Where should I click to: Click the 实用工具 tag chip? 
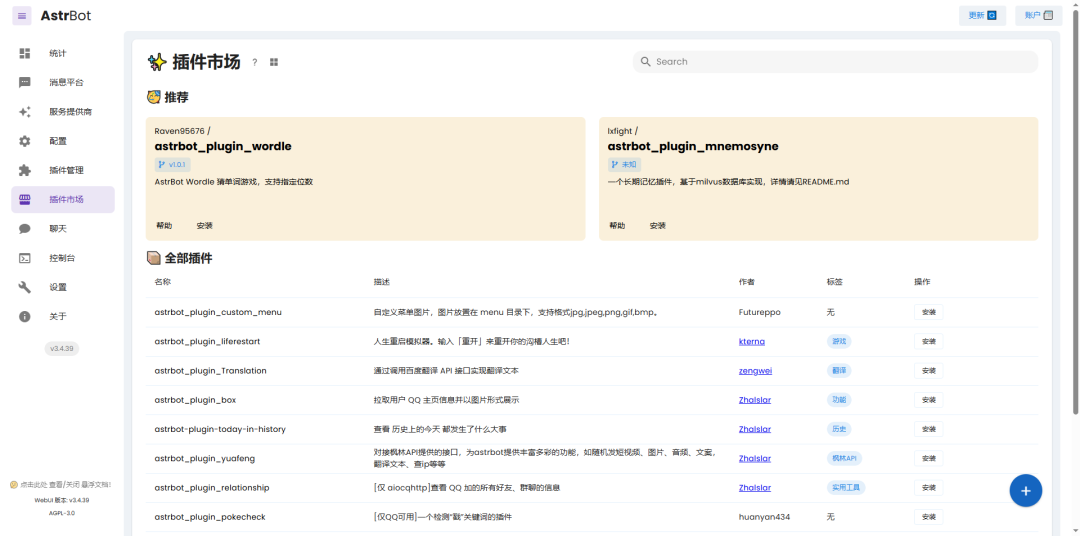pos(846,487)
